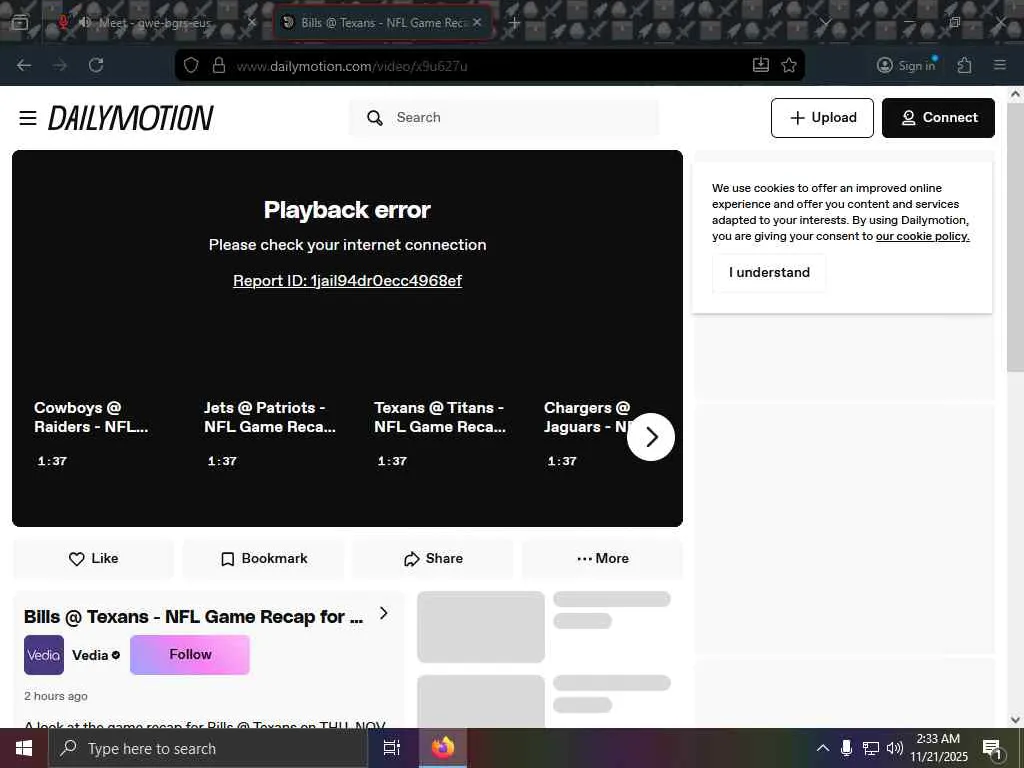
Task: View site security lock info
Action: 219,65
